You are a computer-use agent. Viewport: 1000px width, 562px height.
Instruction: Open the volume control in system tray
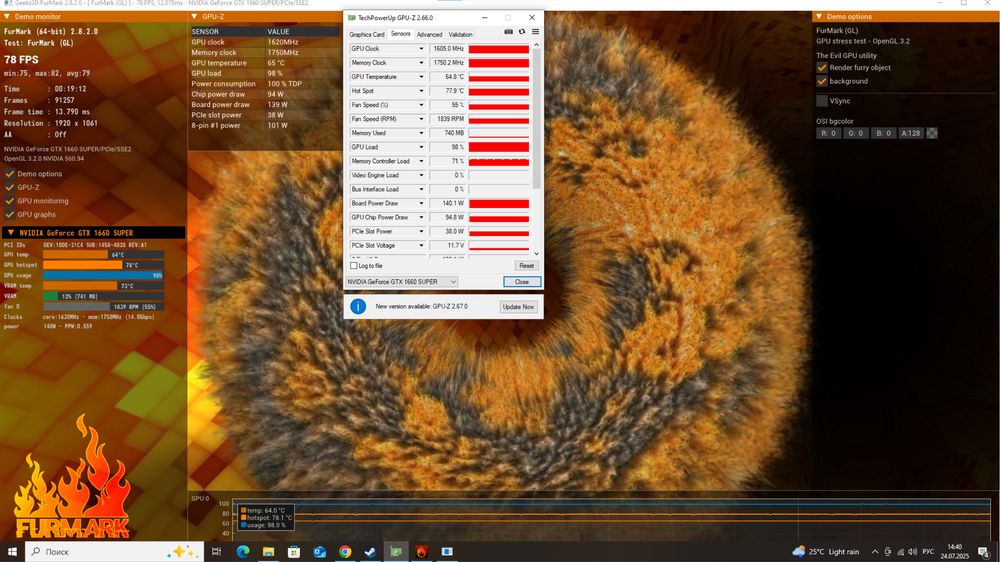coord(913,552)
